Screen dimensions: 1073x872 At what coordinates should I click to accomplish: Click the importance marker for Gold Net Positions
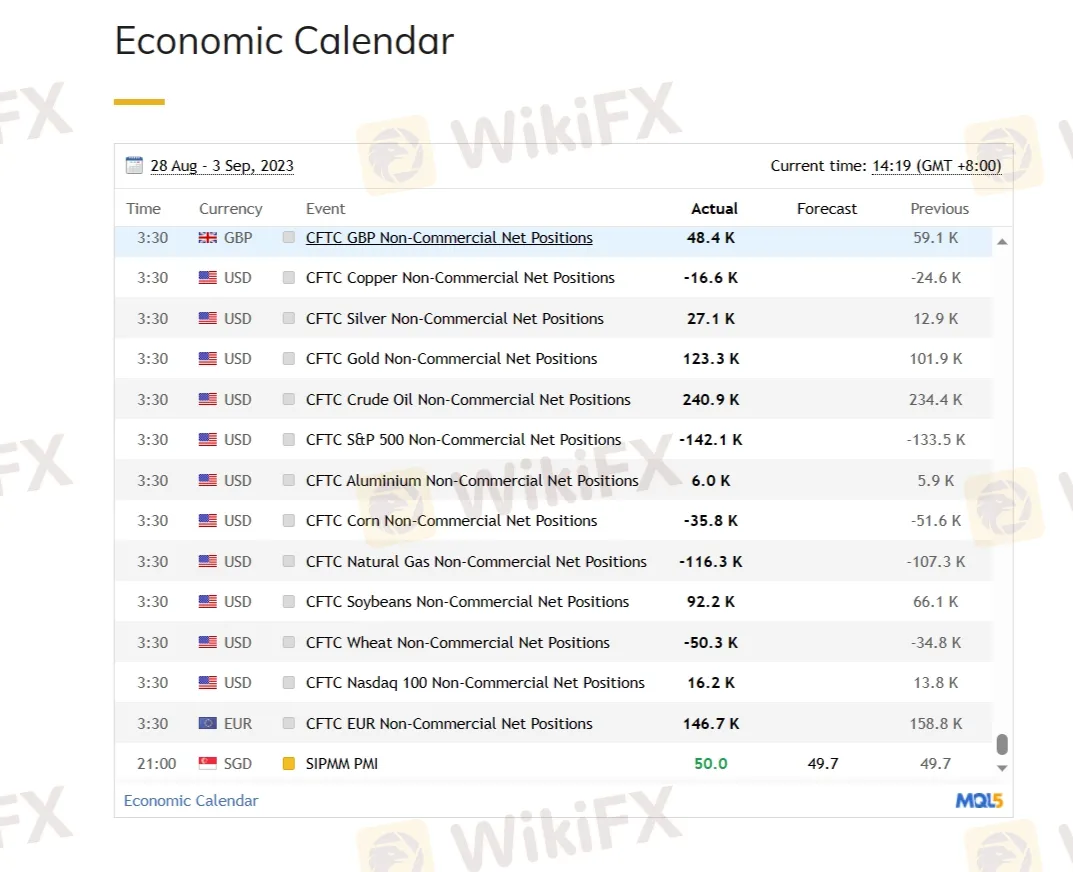tap(289, 359)
